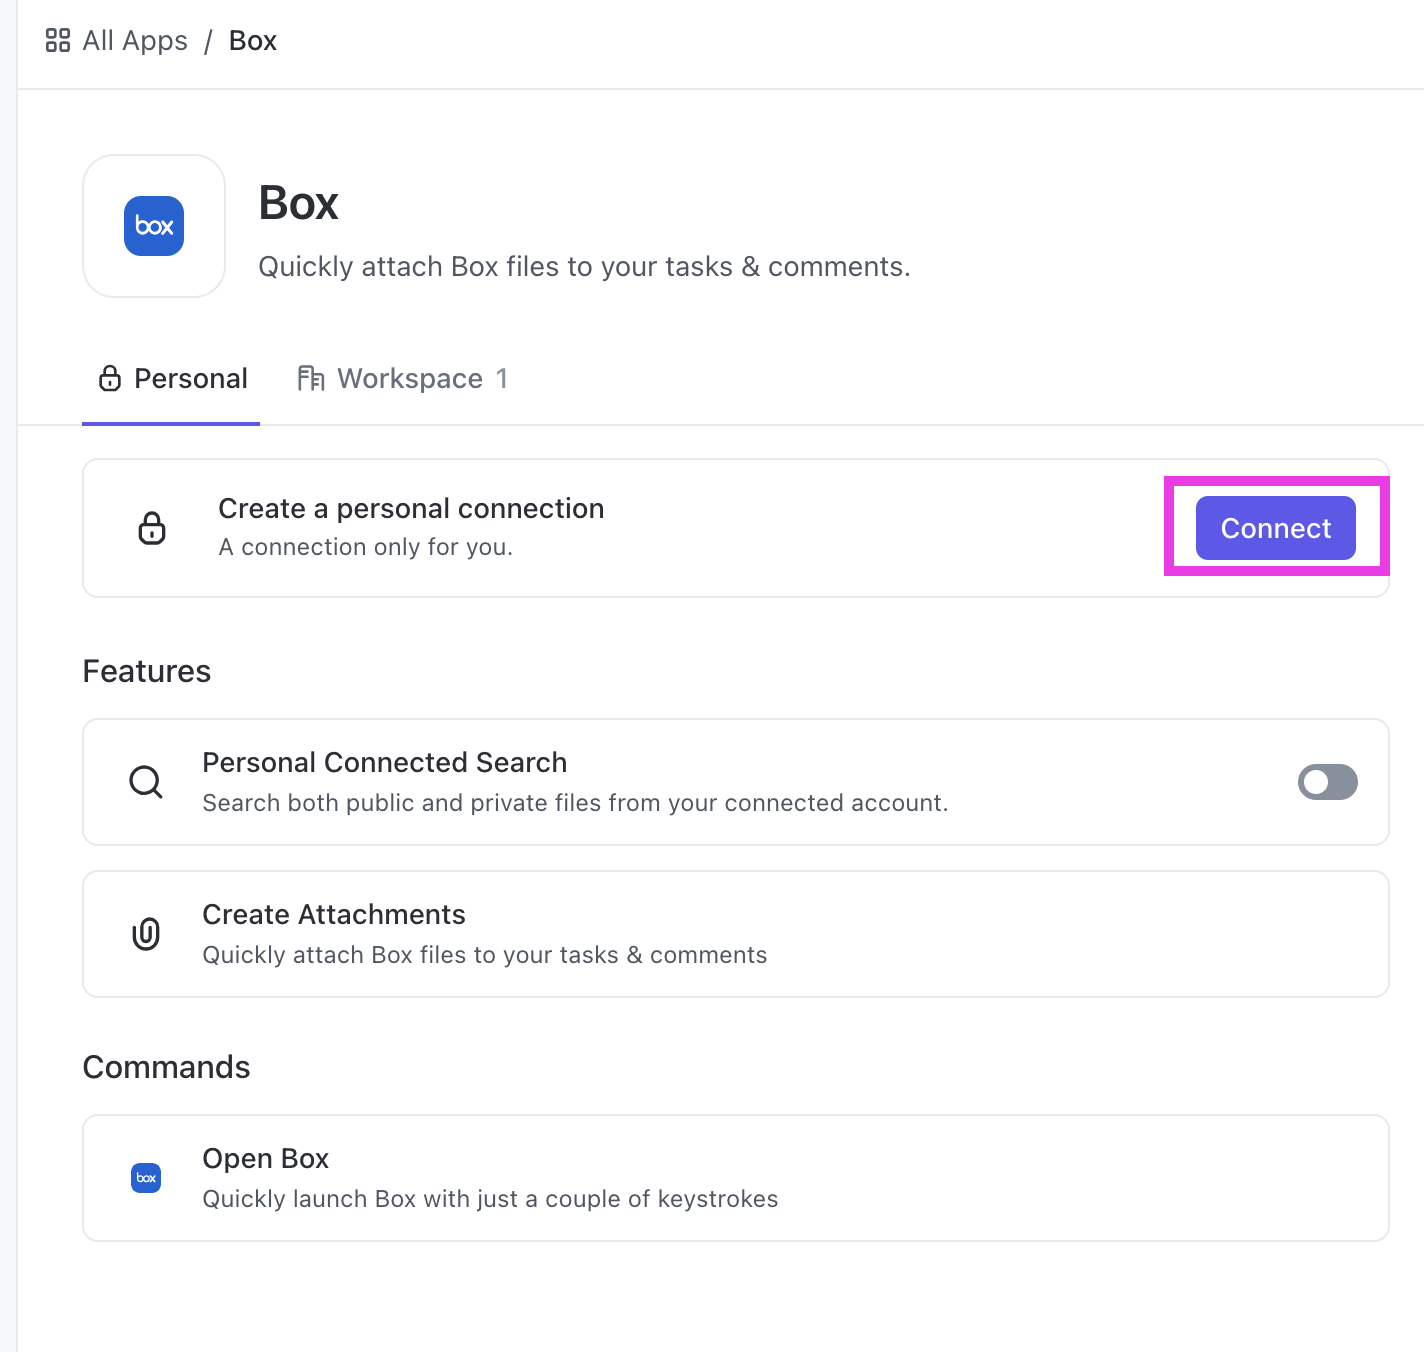Click the Open Box command title
The height and width of the screenshot is (1352, 1424).
pyautogui.click(x=265, y=1158)
